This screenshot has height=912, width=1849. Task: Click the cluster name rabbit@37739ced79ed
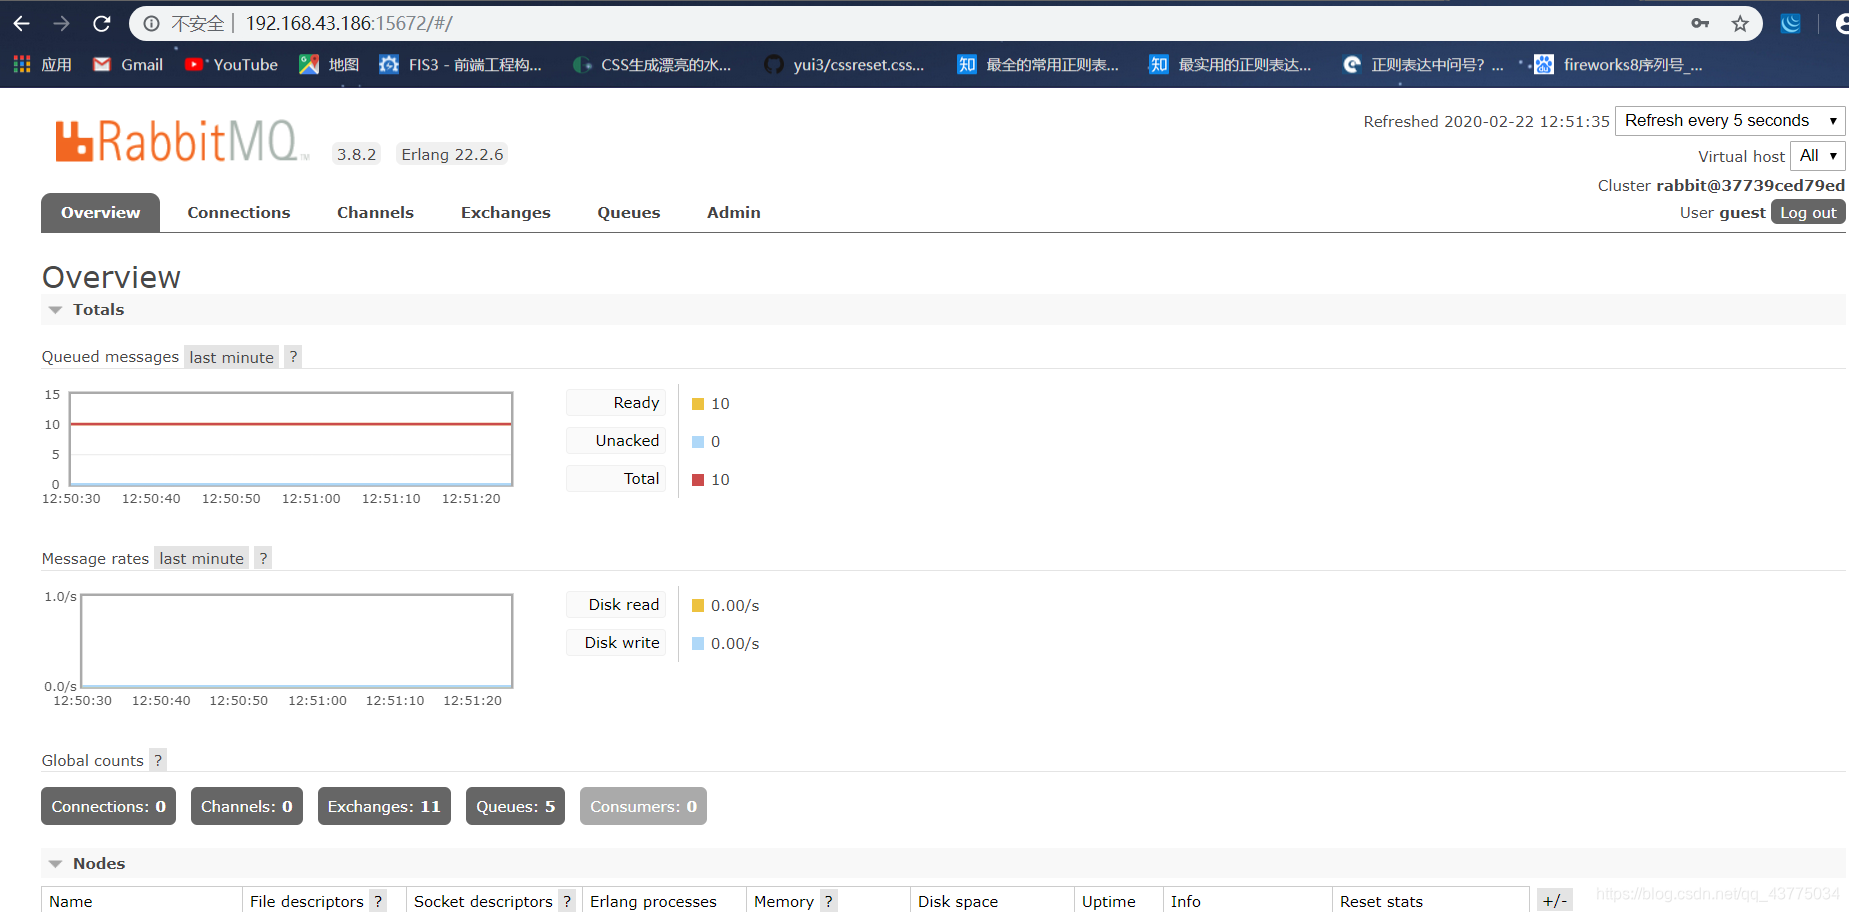tap(1750, 185)
